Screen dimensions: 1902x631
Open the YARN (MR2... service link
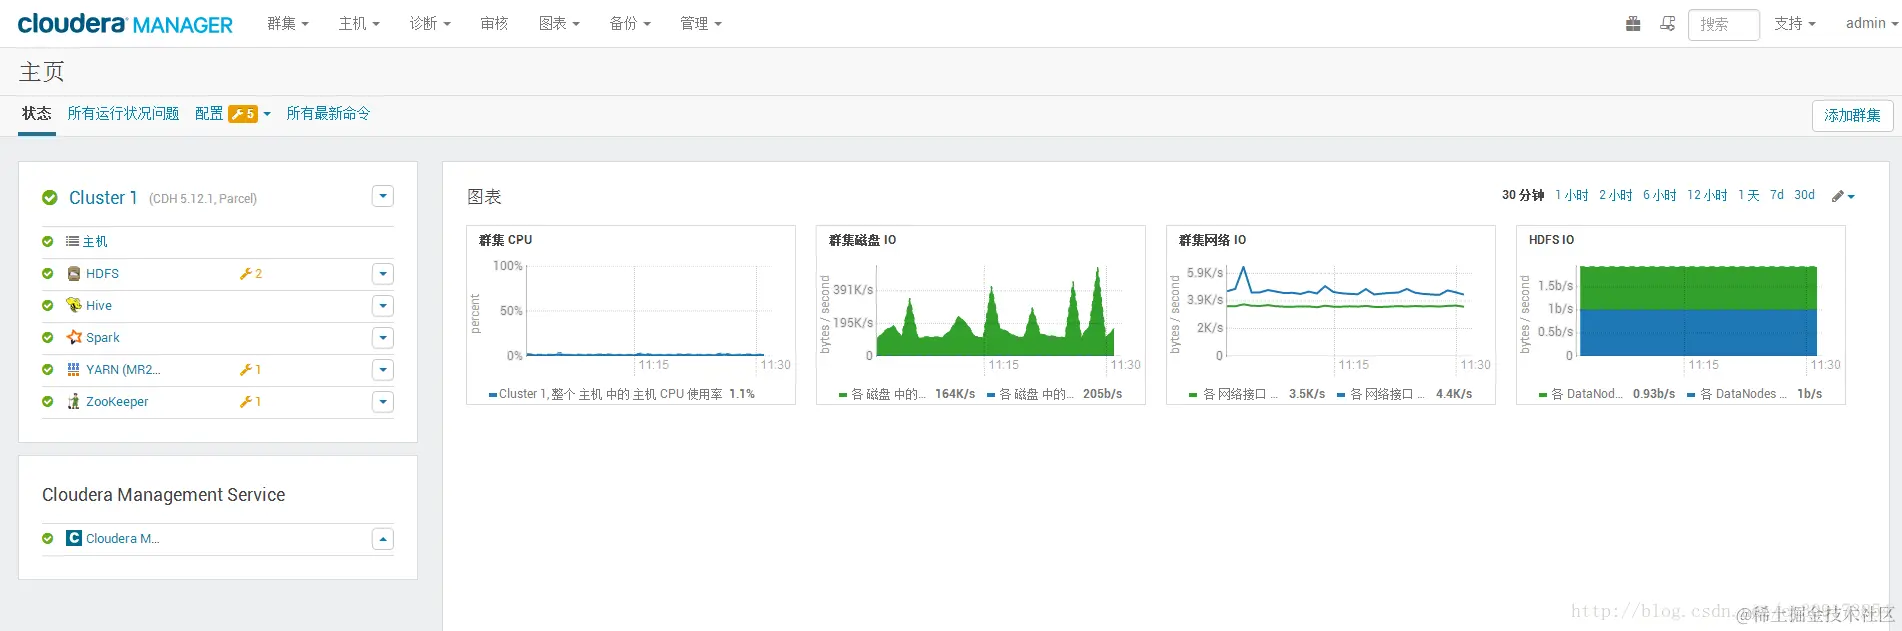tap(123, 369)
